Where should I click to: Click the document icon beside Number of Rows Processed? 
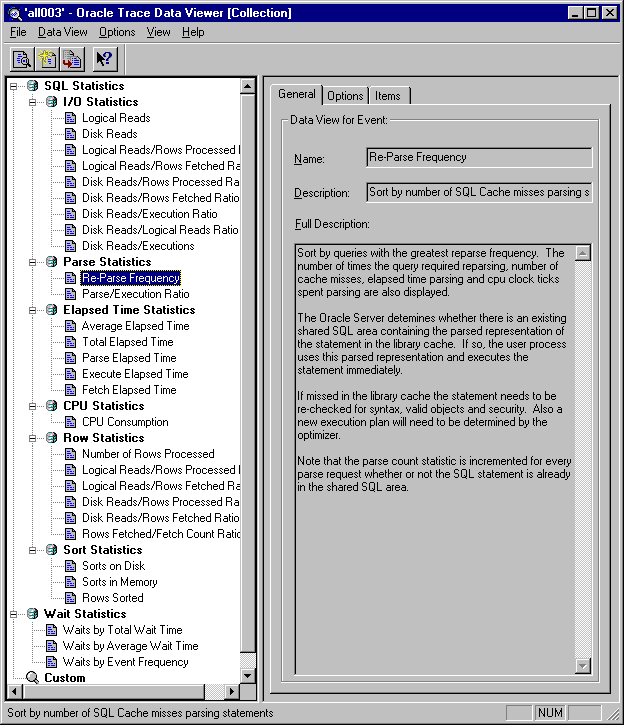[71, 454]
